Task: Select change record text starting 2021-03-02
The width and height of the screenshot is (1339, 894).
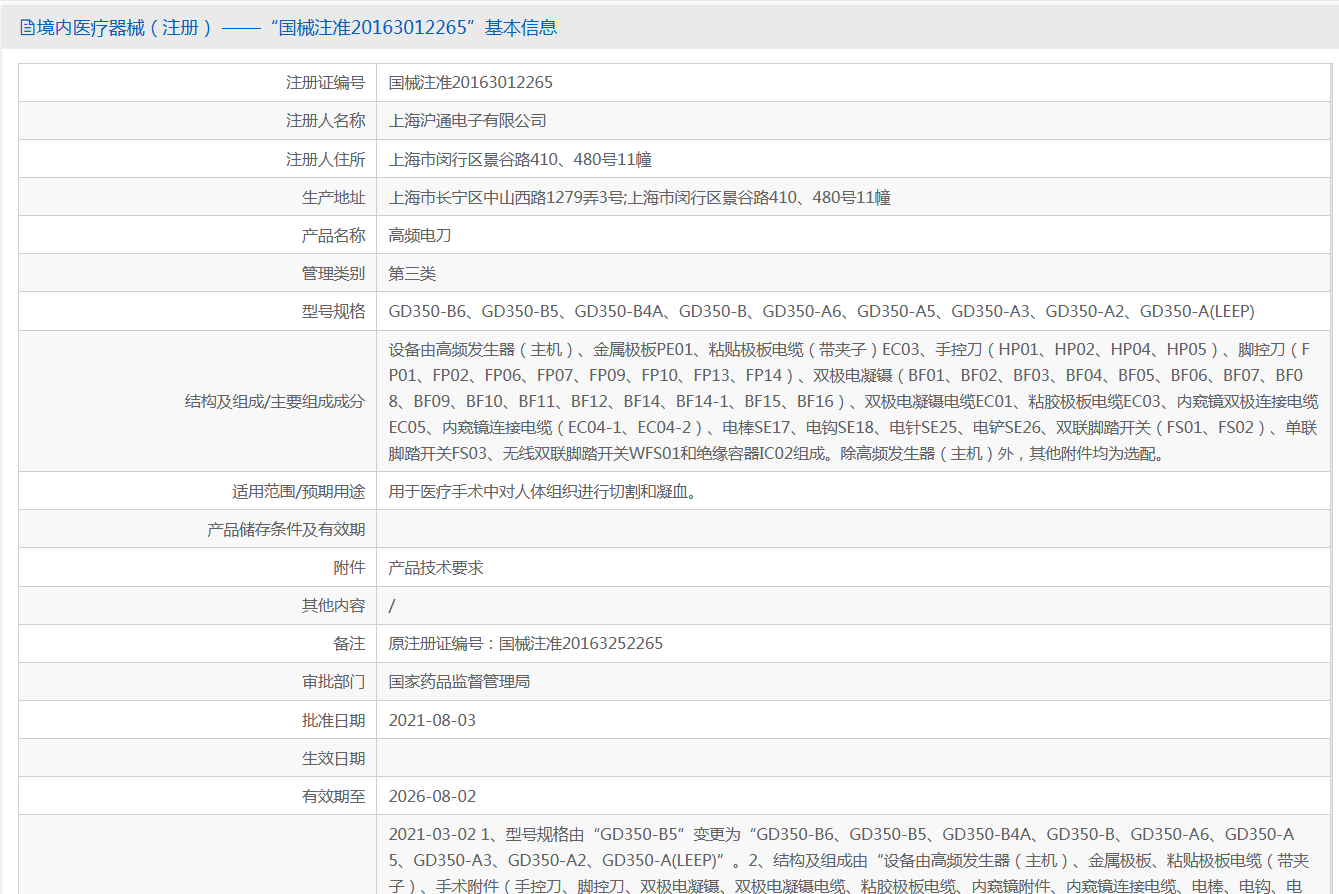Action: [x=851, y=860]
